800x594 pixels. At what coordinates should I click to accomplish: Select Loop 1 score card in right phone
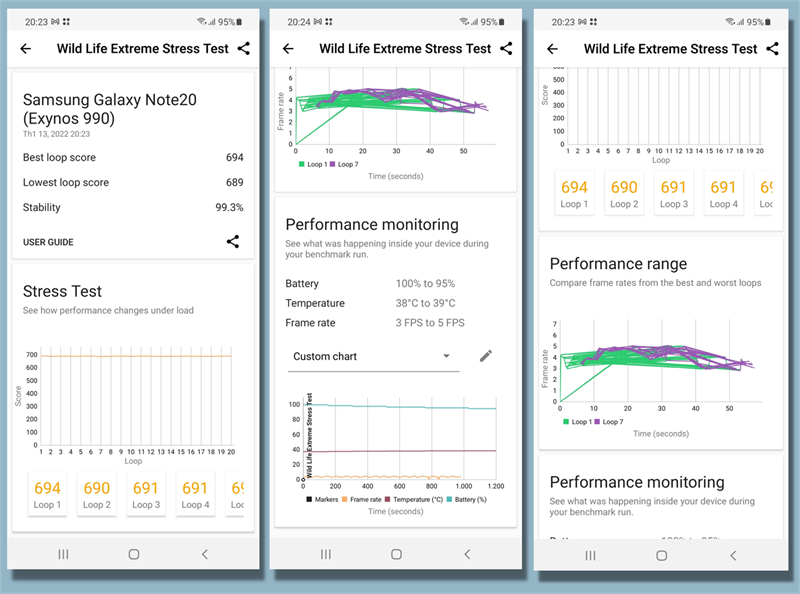[x=574, y=193]
